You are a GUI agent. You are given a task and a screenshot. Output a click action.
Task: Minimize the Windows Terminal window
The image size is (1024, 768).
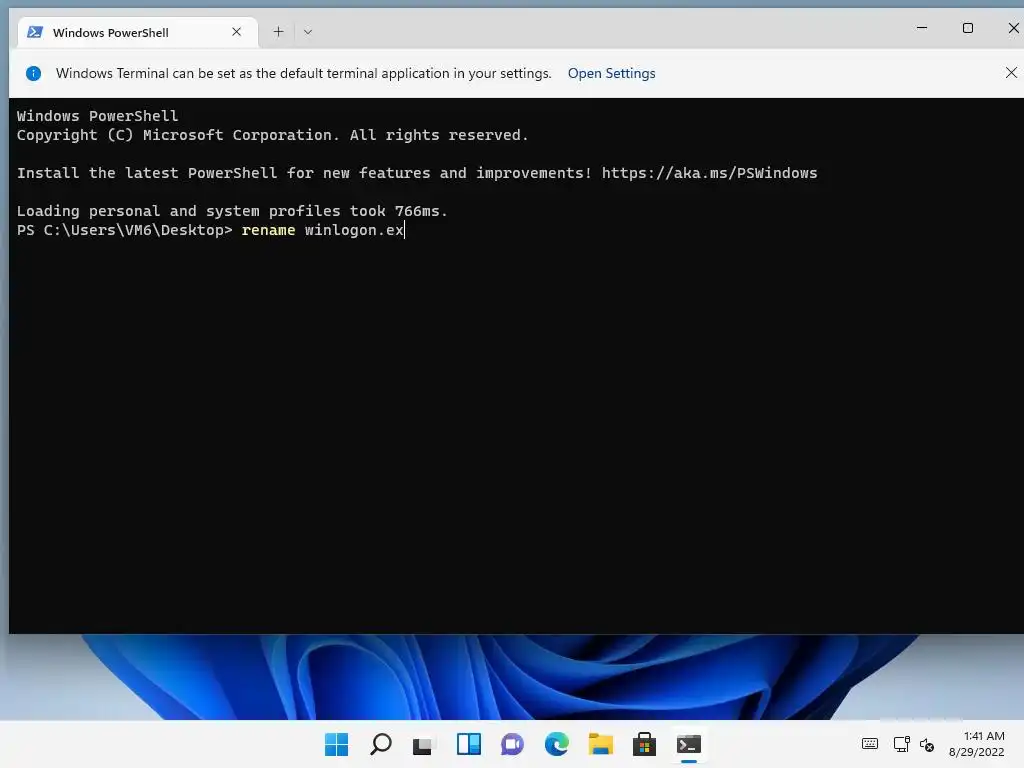click(922, 27)
